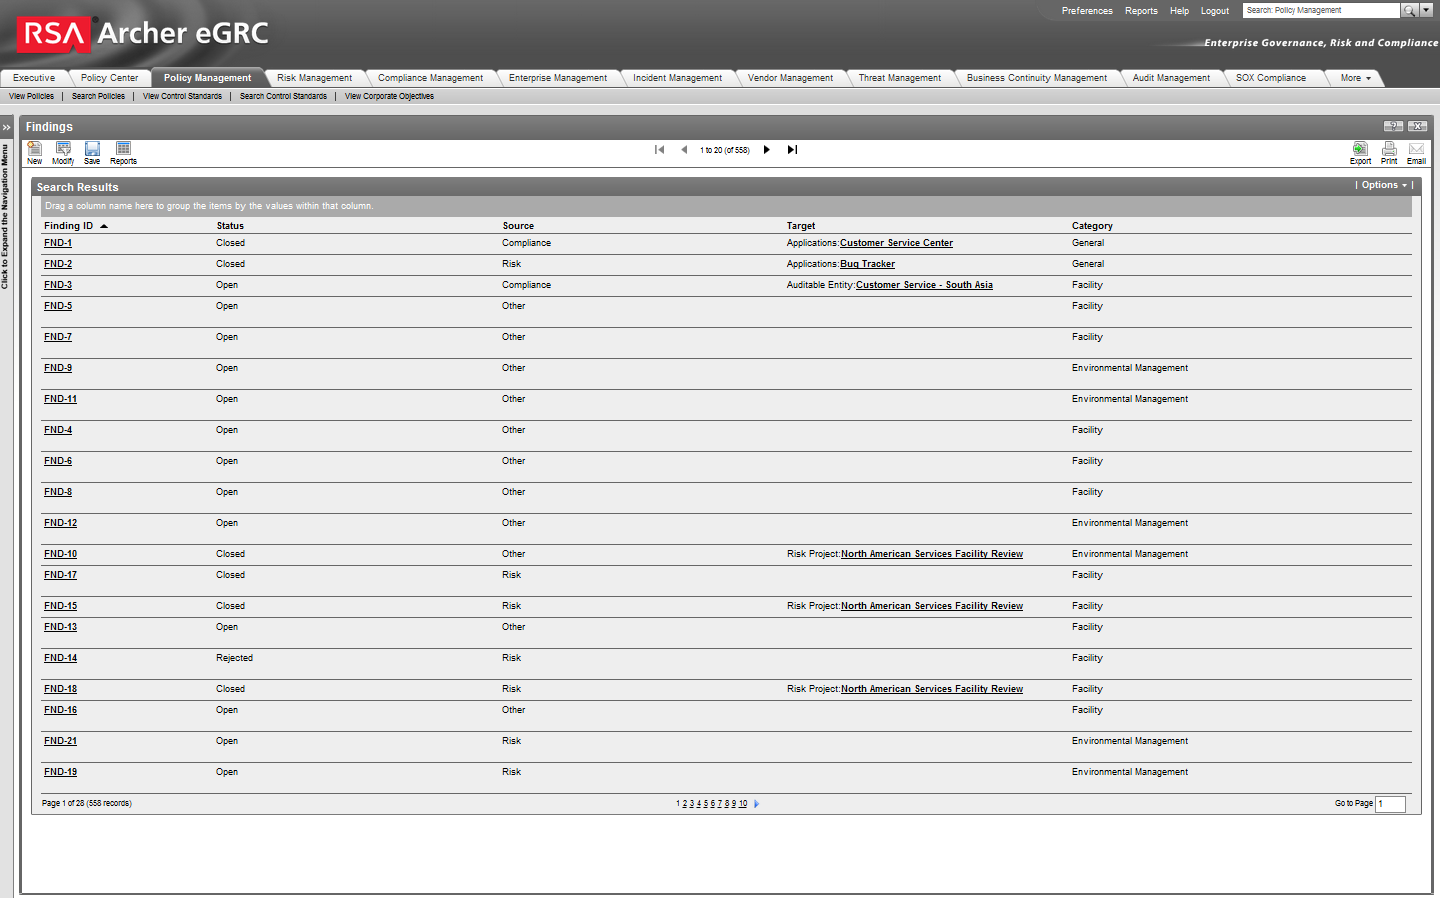Open the search scope dropdown arrow
This screenshot has height=900, width=1440.
coord(1426,10)
